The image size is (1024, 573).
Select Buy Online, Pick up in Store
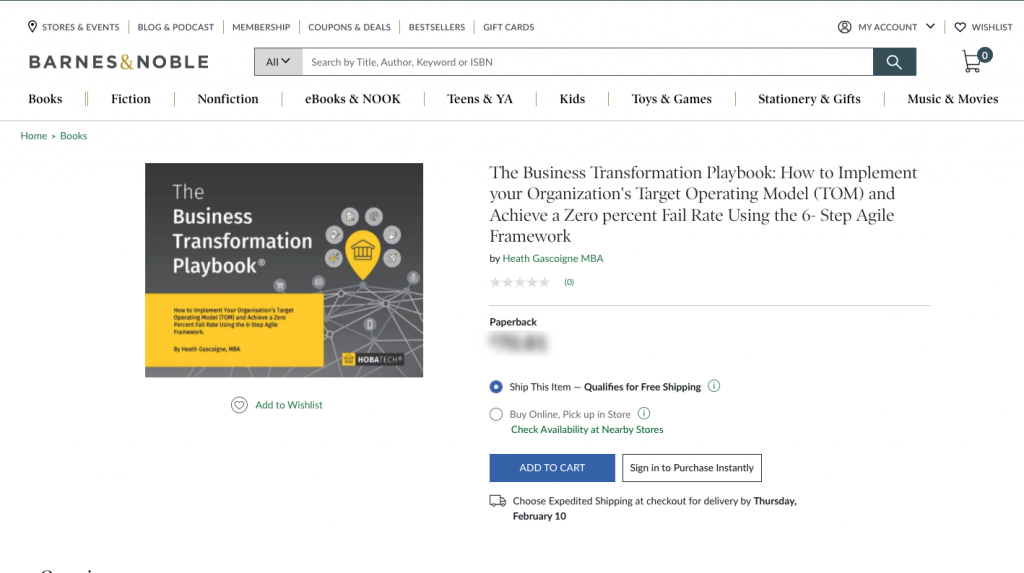(x=496, y=414)
